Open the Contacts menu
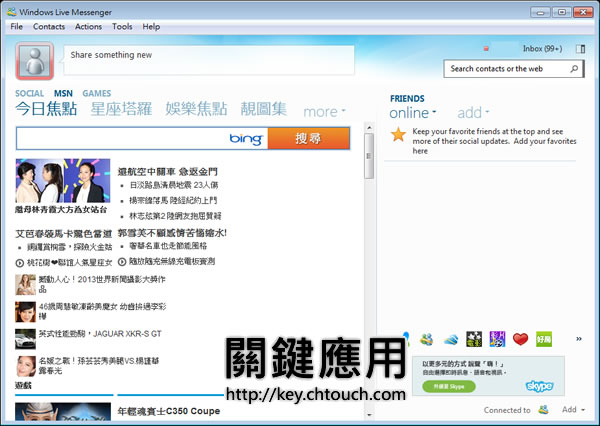The image size is (600, 426). 49,26
